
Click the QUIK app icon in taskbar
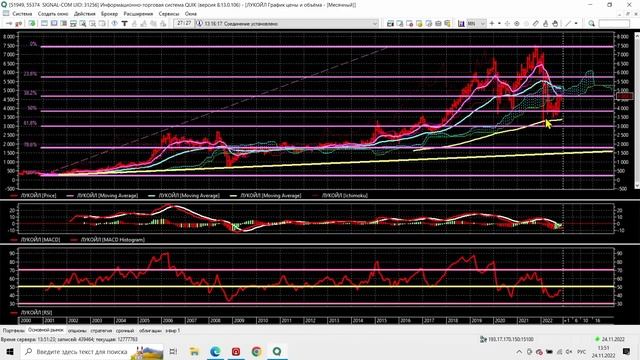pyautogui.click(x=277, y=351)
